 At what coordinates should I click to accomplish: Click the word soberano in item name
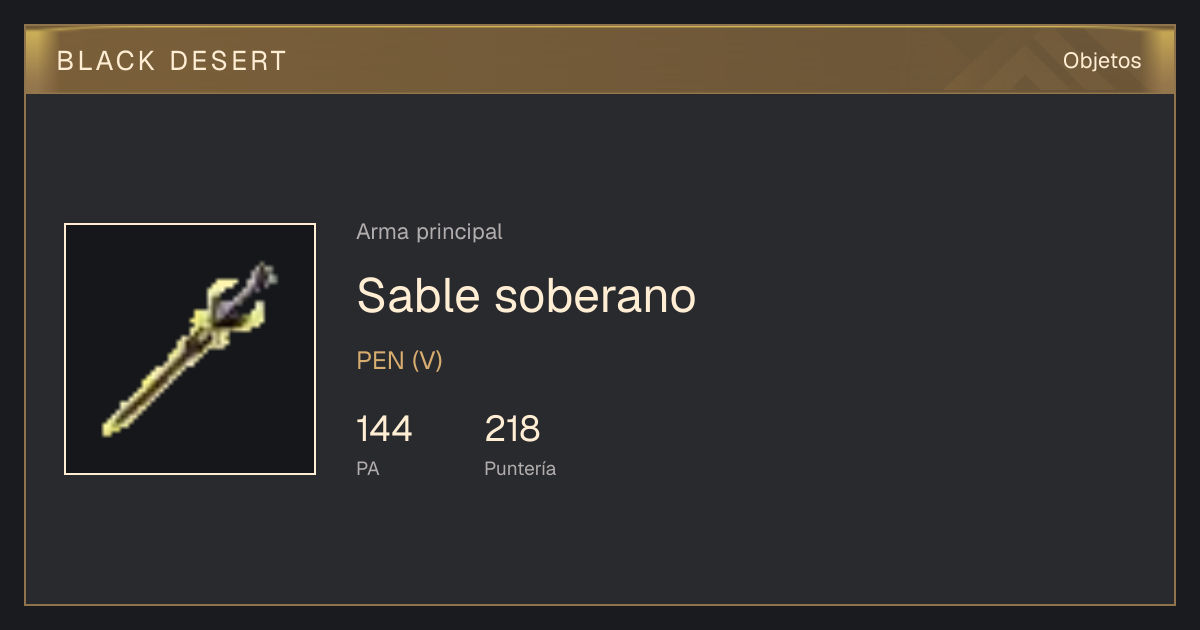point(595,295)
